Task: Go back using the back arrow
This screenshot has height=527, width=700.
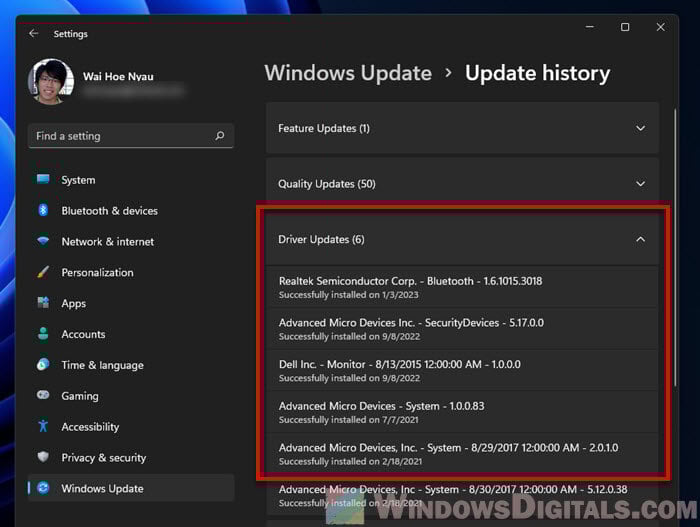Action: [x=33, y=33]
